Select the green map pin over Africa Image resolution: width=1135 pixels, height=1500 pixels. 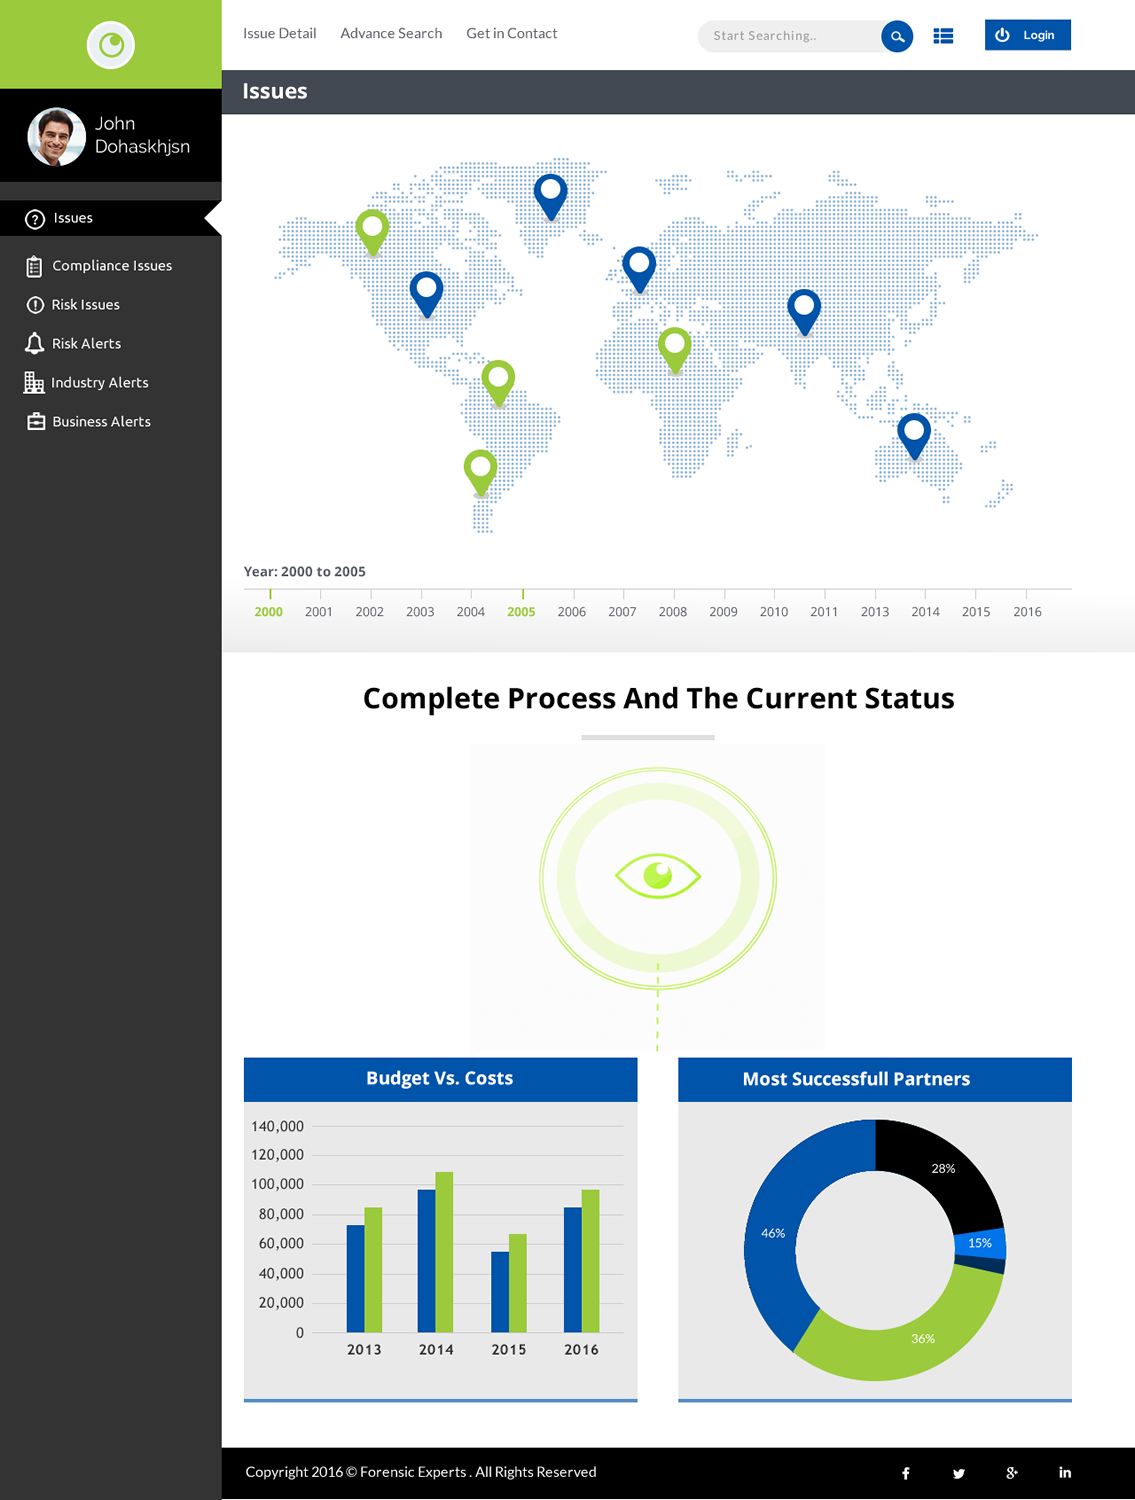coord(675,347)
